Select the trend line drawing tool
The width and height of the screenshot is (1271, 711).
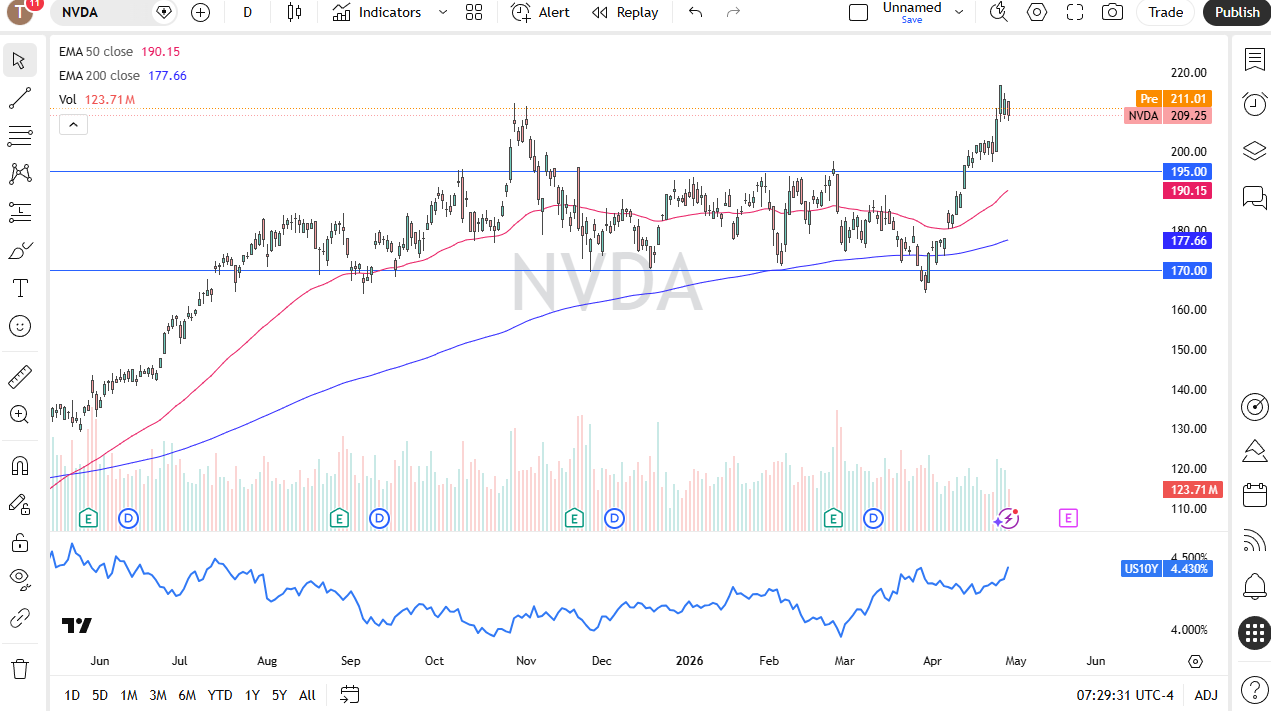pyautogui.click(x=20, y=98)
